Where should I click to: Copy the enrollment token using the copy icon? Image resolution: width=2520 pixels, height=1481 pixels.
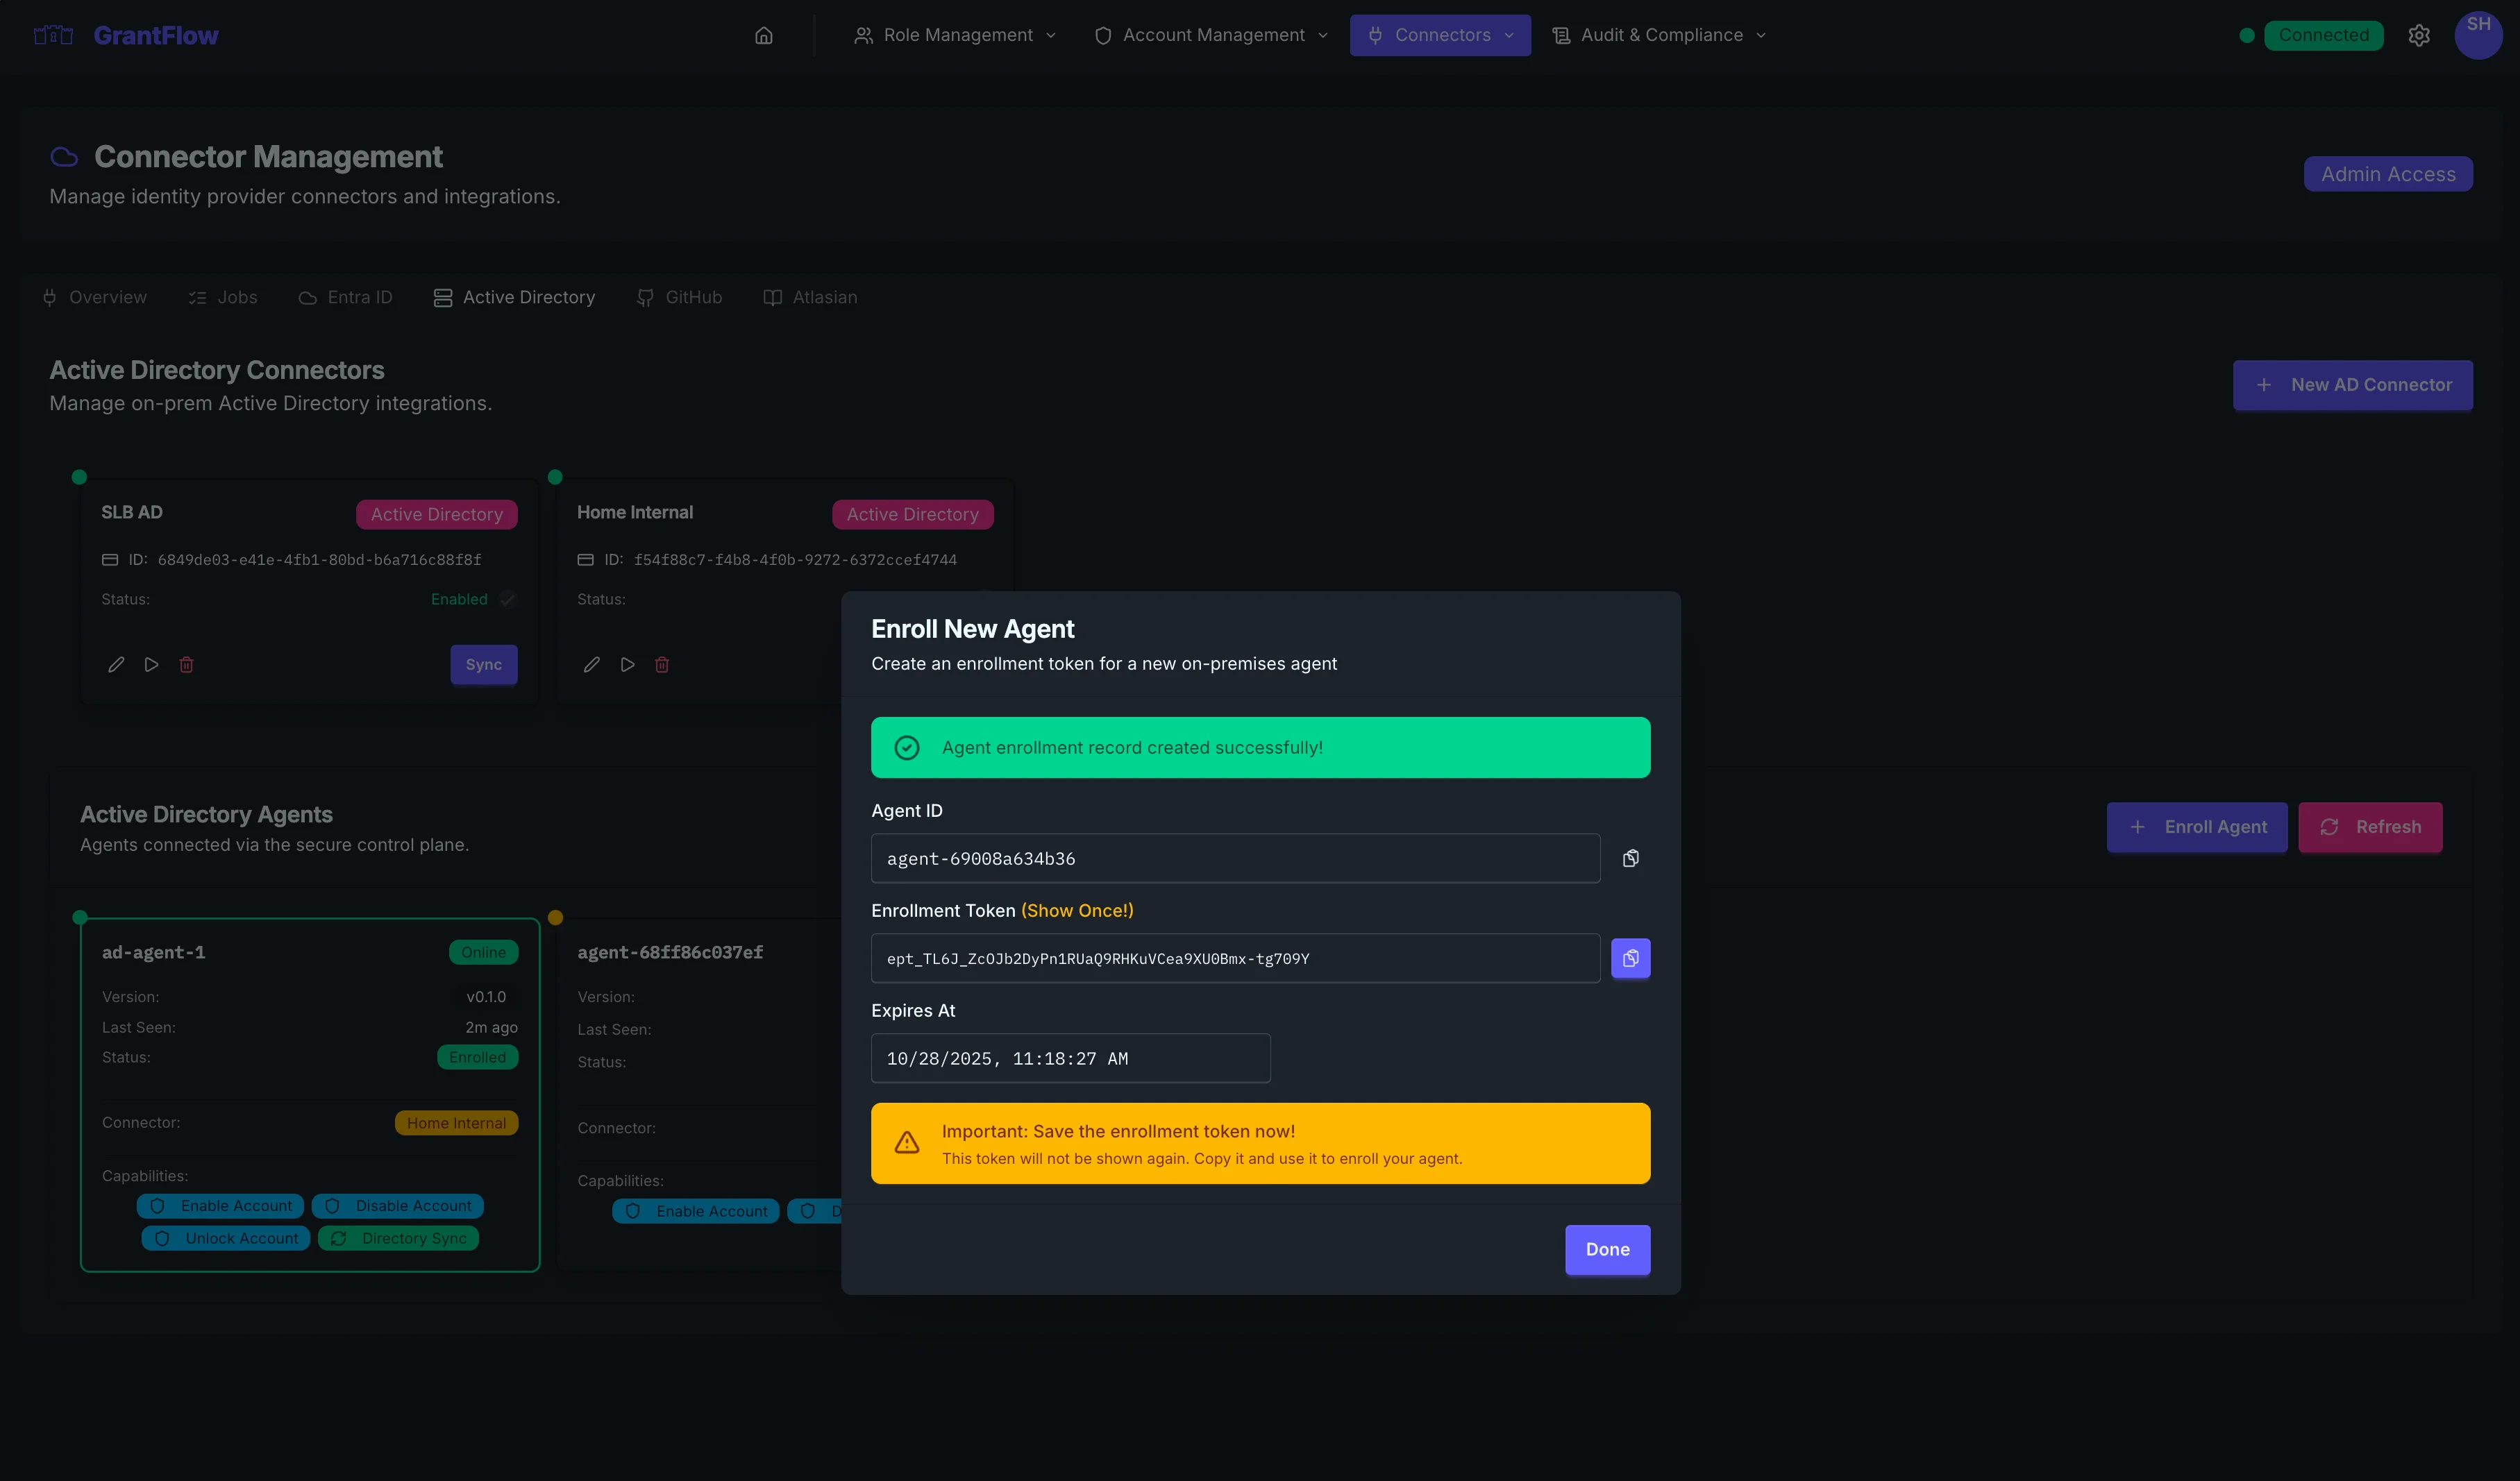pyautogui.click(x=1631, y=957)
